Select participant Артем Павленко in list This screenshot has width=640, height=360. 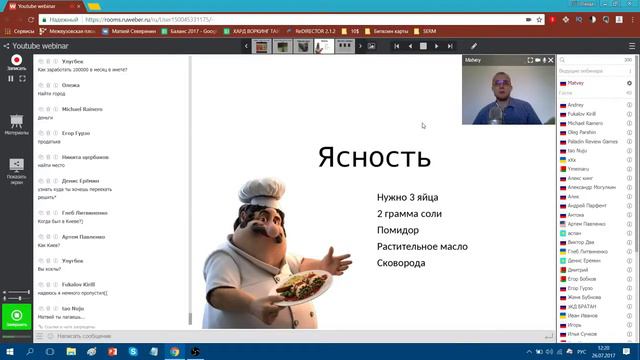pyautogui.click(x=586, y=224)
